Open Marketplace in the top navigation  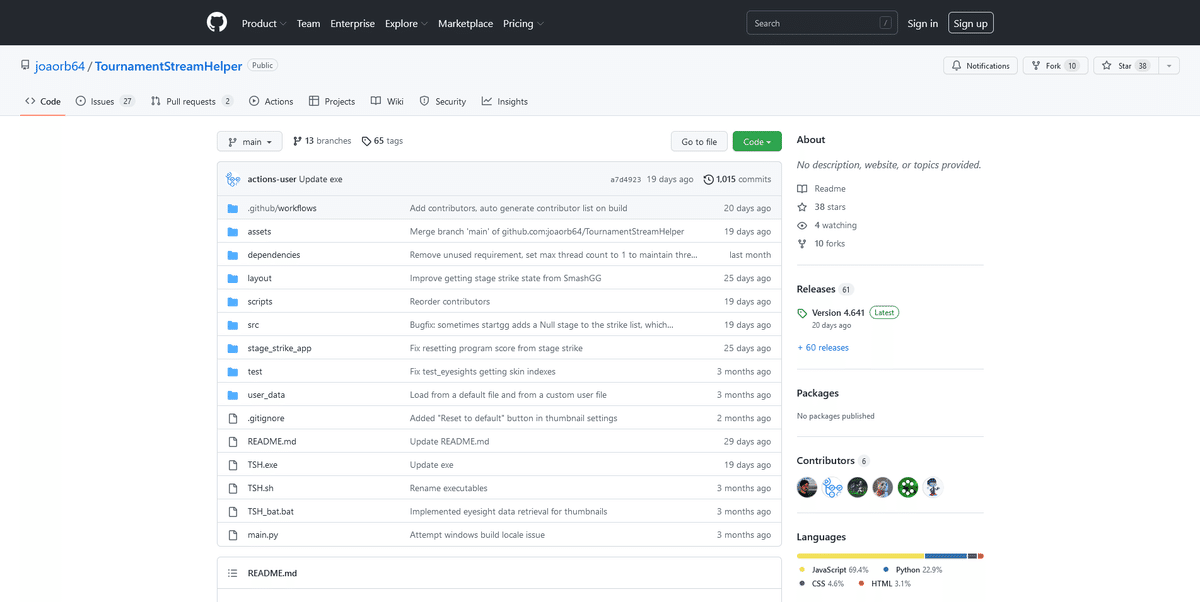point(465,24)
